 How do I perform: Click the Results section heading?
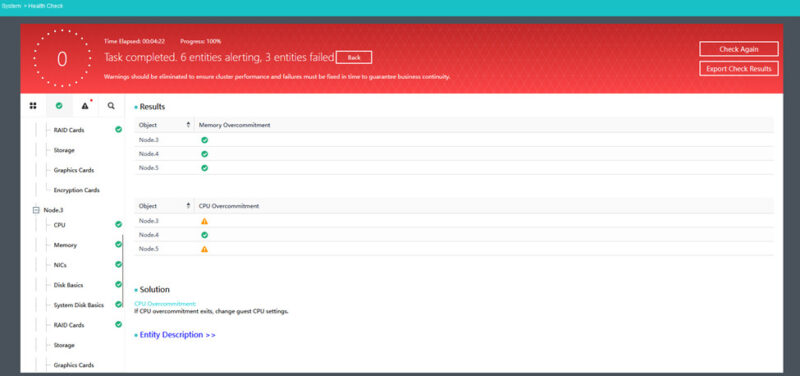coord(152,107)
